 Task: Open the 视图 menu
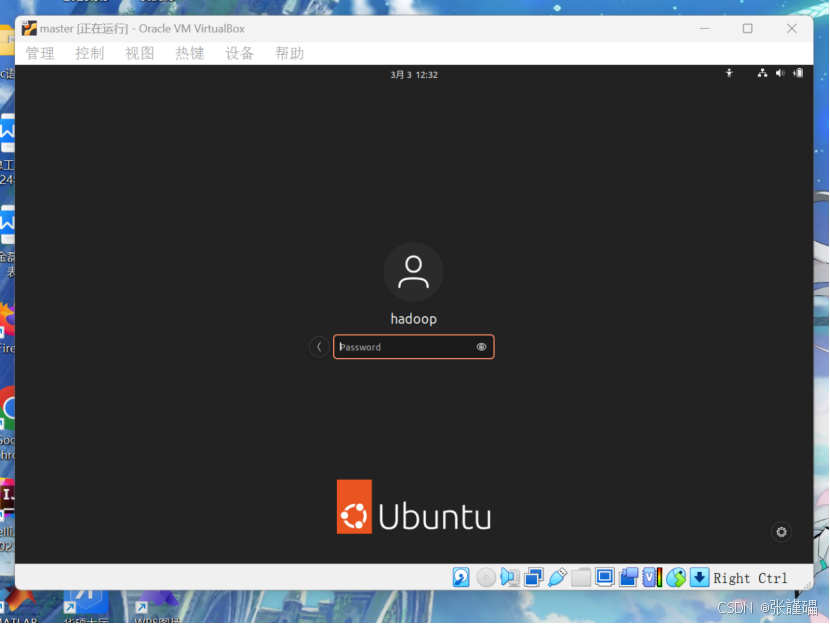[140, 53]
